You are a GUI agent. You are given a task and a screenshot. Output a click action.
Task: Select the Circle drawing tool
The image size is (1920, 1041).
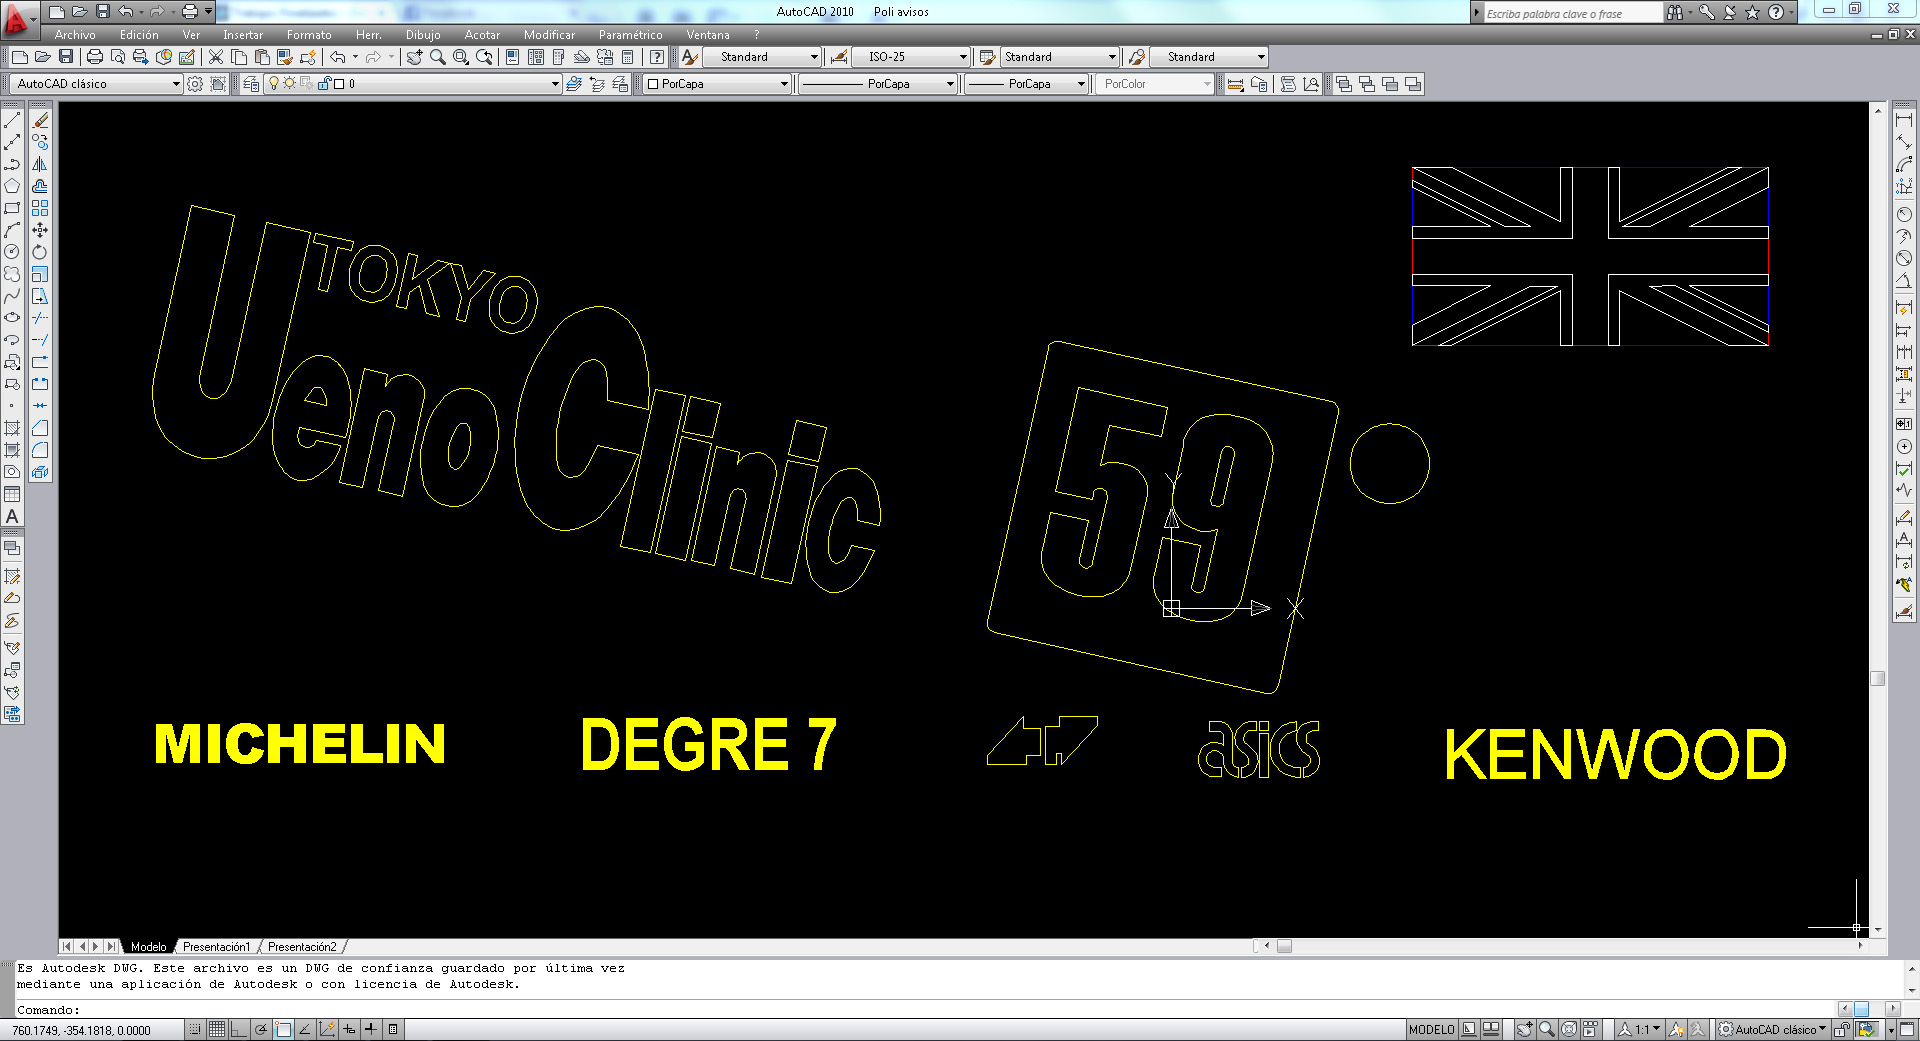coord(12,252)
